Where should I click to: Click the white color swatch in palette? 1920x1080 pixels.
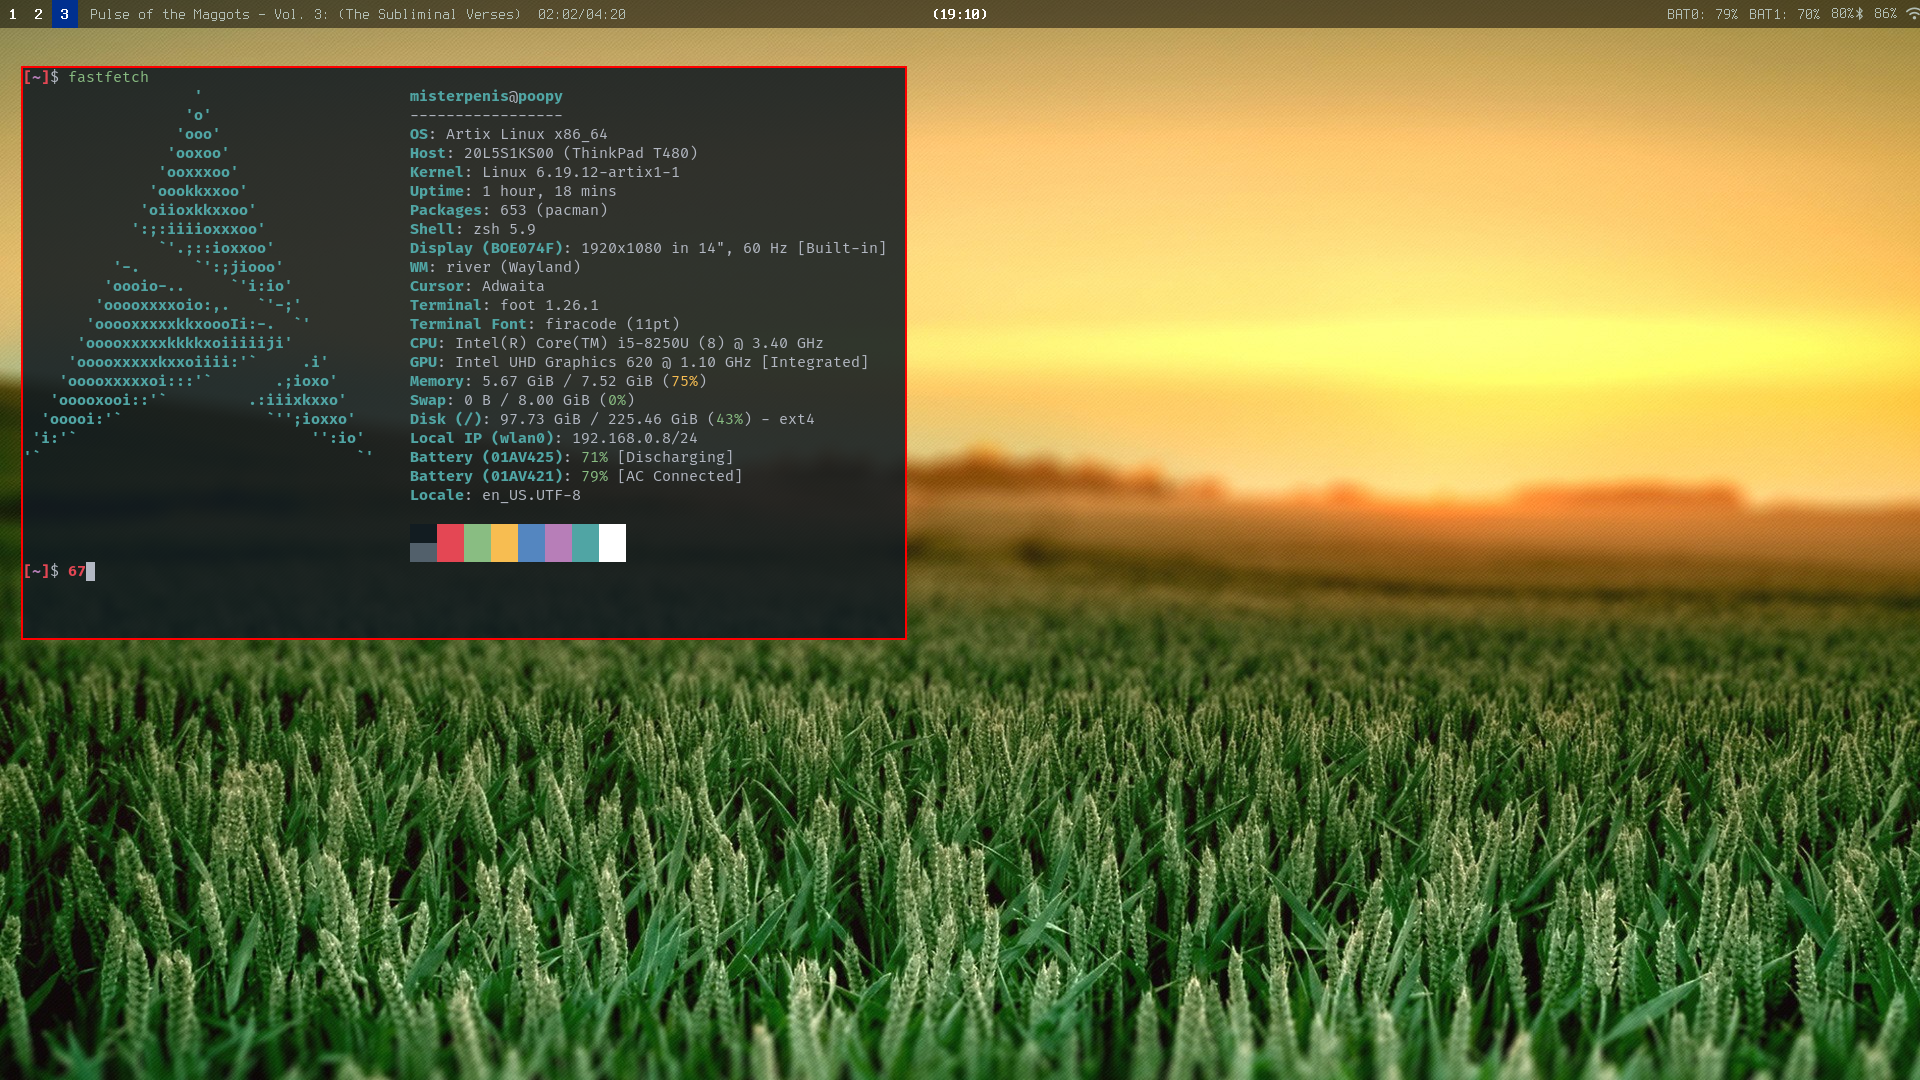tap(612, 543)
